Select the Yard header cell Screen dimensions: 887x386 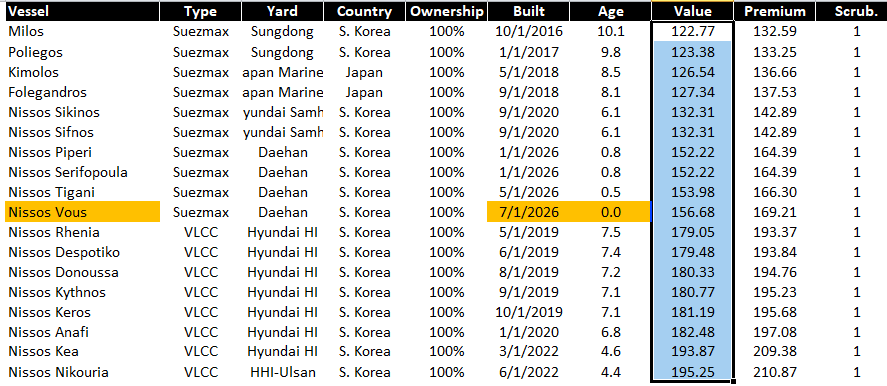[x=282, y=11]
